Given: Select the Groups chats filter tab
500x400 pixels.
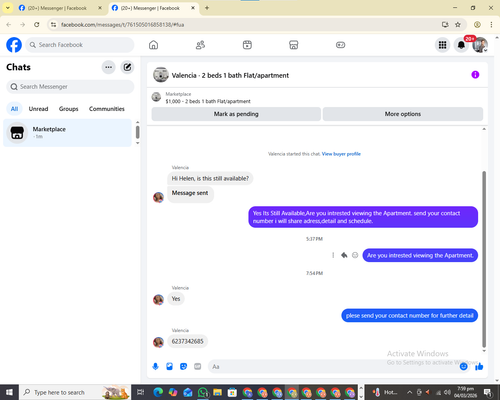Looking at the screenshot, I should pyautogui.click(x=68, y=109).
